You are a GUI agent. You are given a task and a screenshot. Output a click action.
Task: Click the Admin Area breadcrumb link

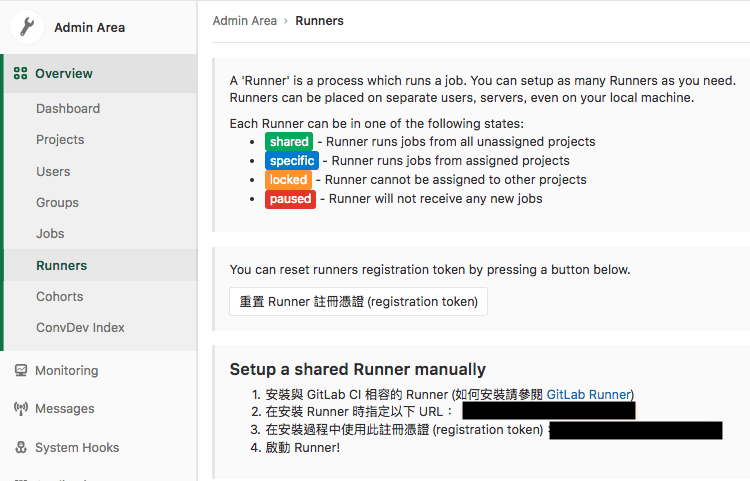[x=244, y=21]
